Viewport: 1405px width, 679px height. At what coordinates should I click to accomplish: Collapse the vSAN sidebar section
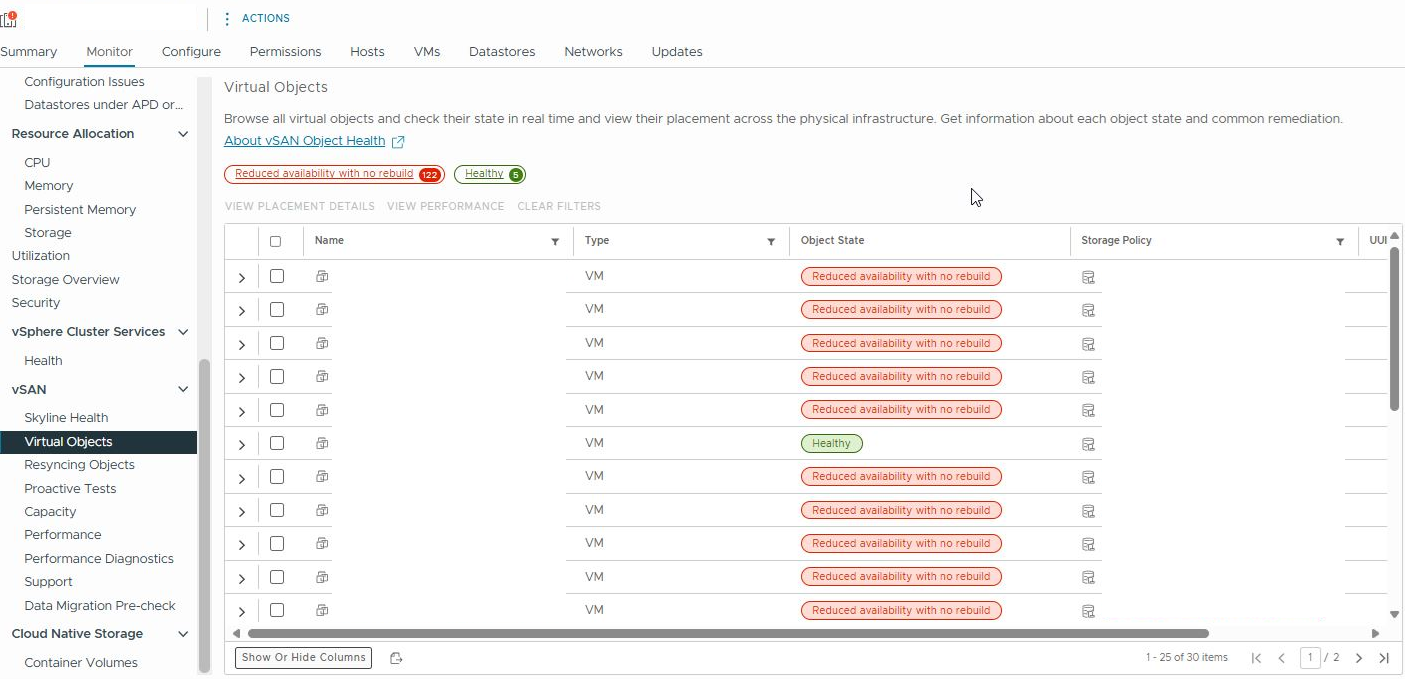click(x=183, y=390)
